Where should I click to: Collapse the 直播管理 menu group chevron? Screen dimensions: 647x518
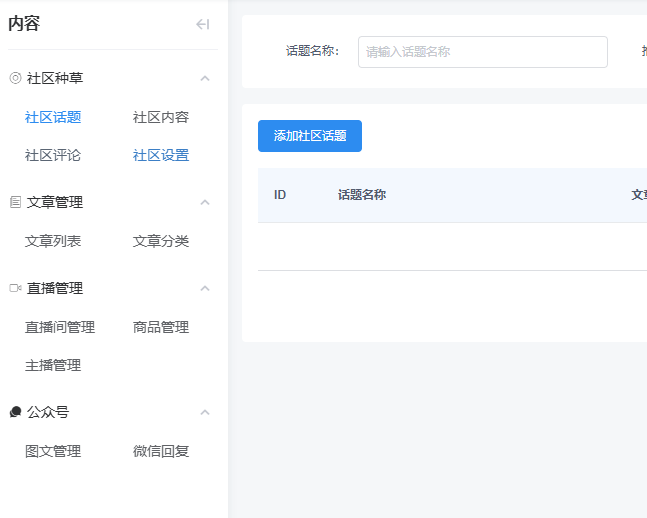click(205, 288)
